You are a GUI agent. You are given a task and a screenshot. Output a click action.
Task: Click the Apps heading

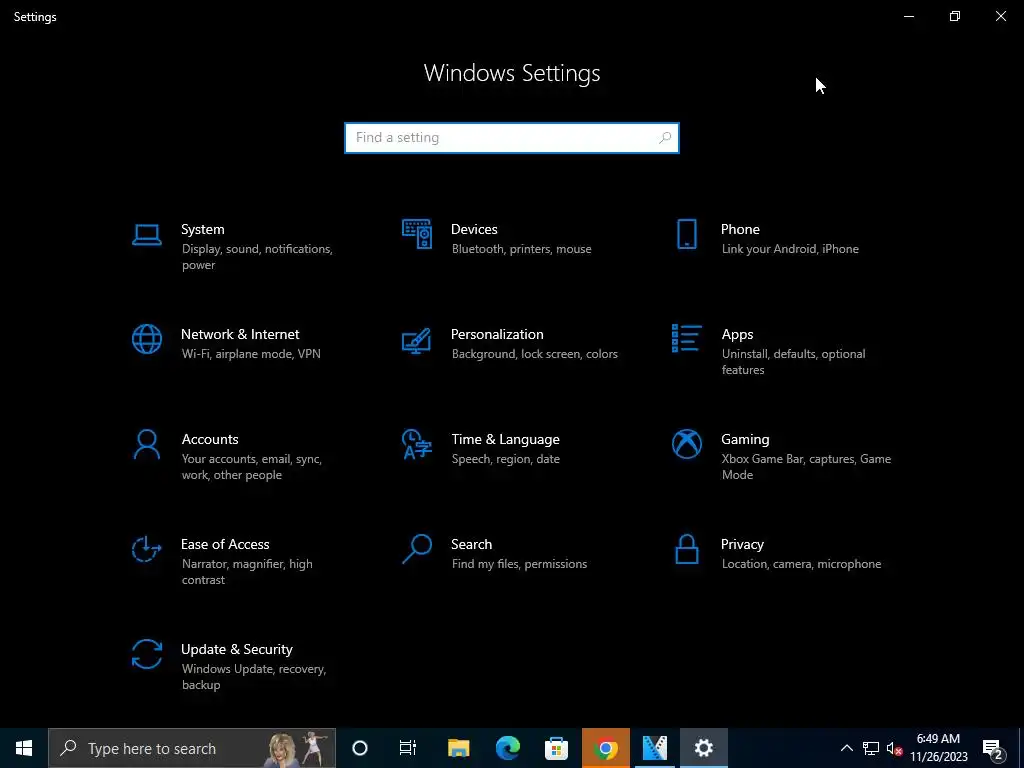point(737,334)
